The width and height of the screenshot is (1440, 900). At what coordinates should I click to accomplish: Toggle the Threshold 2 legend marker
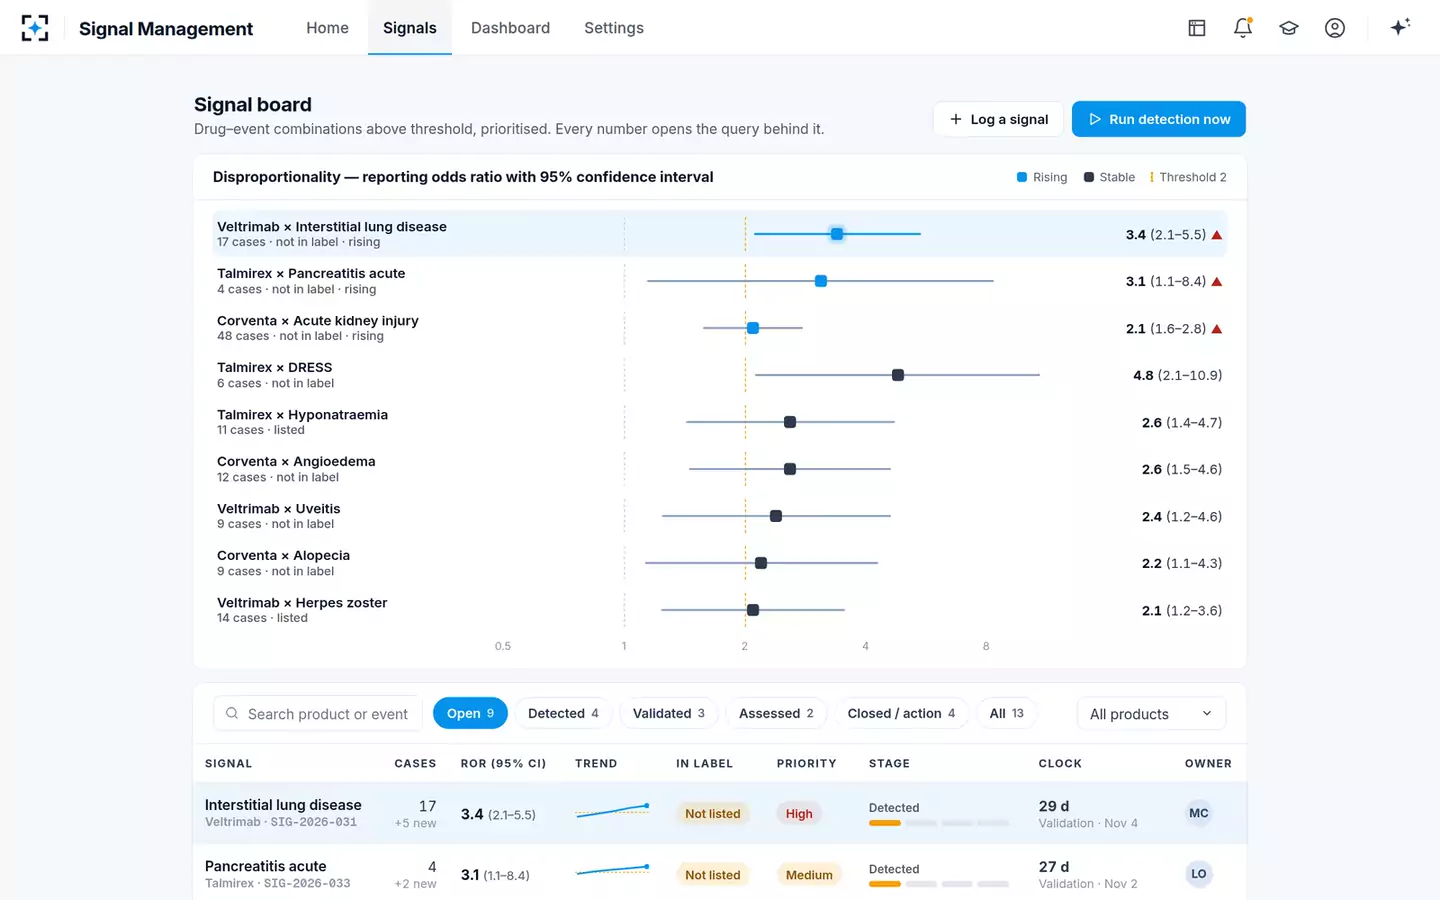point(1188,177)
